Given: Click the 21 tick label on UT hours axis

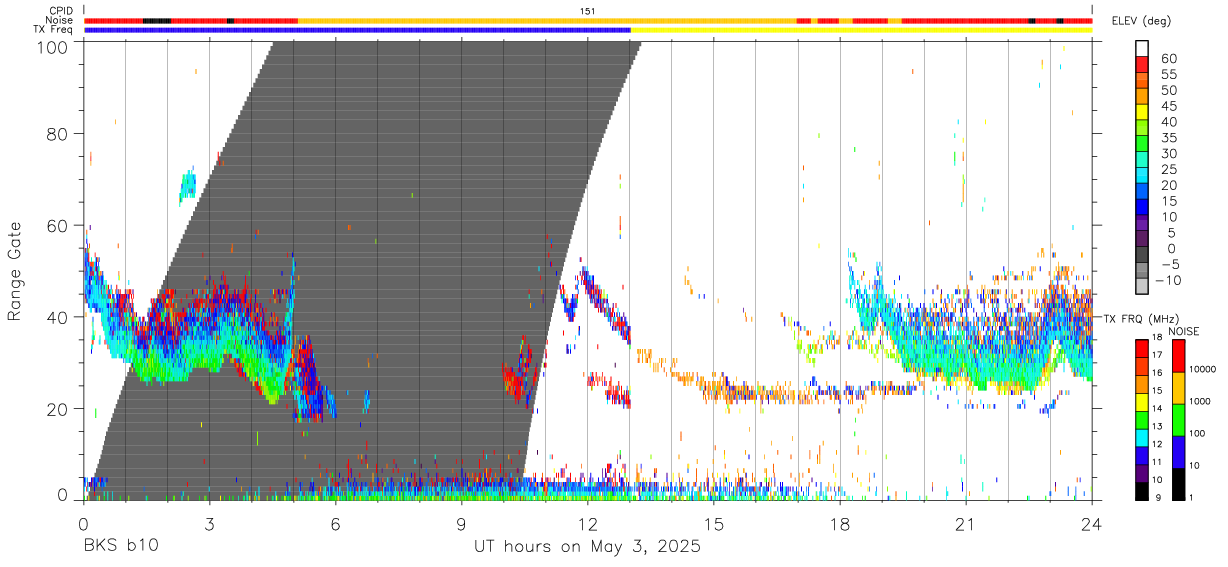Looking at the screenshot, I should (966, 524).
